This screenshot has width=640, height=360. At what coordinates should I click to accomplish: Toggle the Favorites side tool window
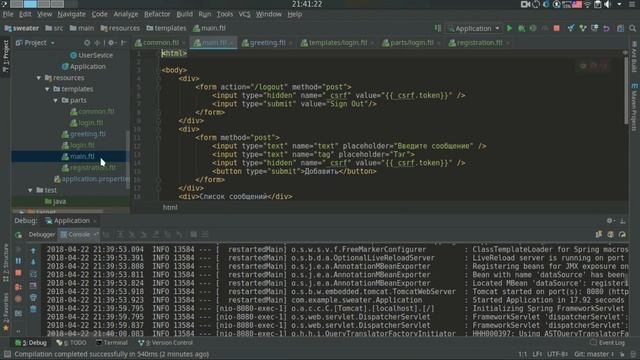[x=5, y=312]
